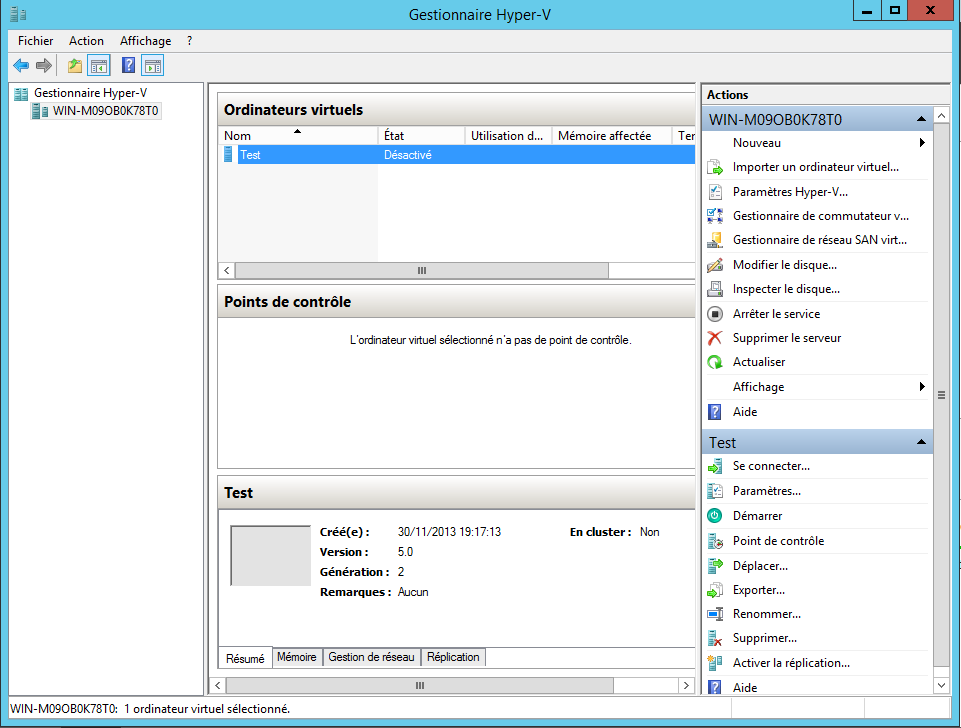The image size is (961, 728).
Task: Select WIN-M09OB0K78T0 server in tree
Action: pos(105,111)
